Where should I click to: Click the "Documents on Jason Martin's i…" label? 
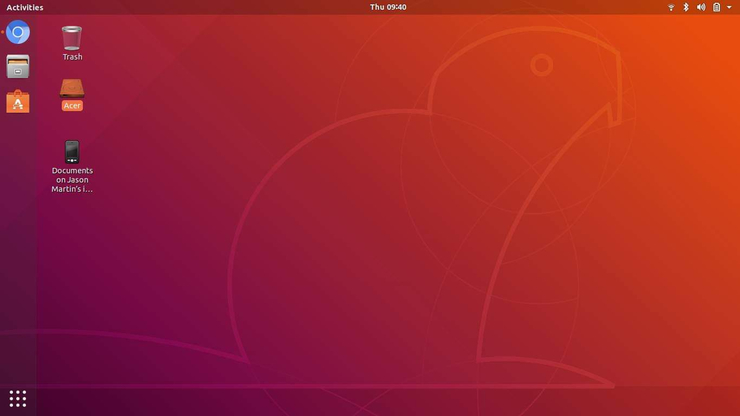coord(72,179)
